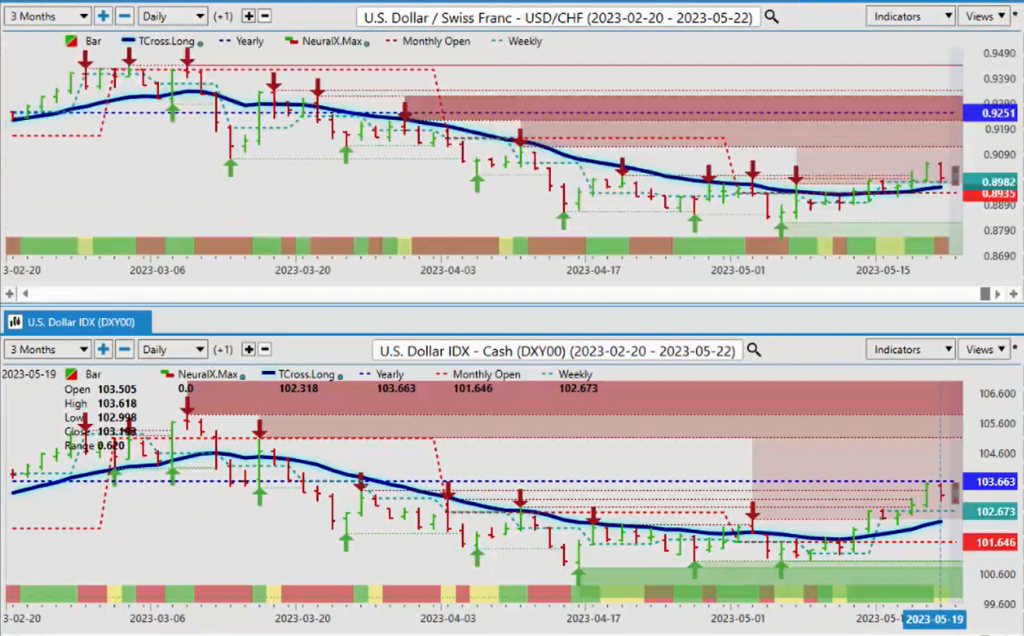Screen dimensions: 1024x636
Task: Toggle Yearly legend entry in USD/CHF chart
Action: coord(242,41)
